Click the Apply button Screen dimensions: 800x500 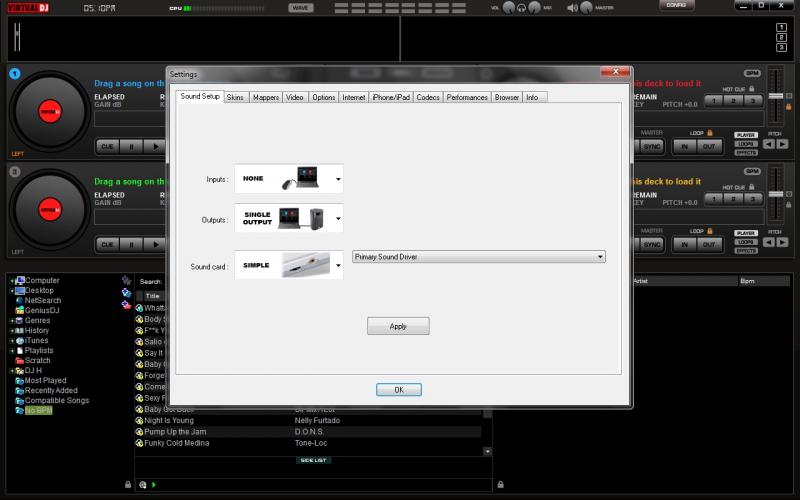point(398,326)
